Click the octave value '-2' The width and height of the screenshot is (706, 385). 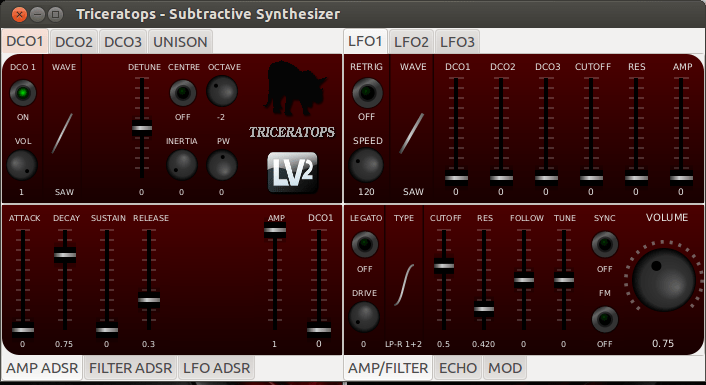221,117
